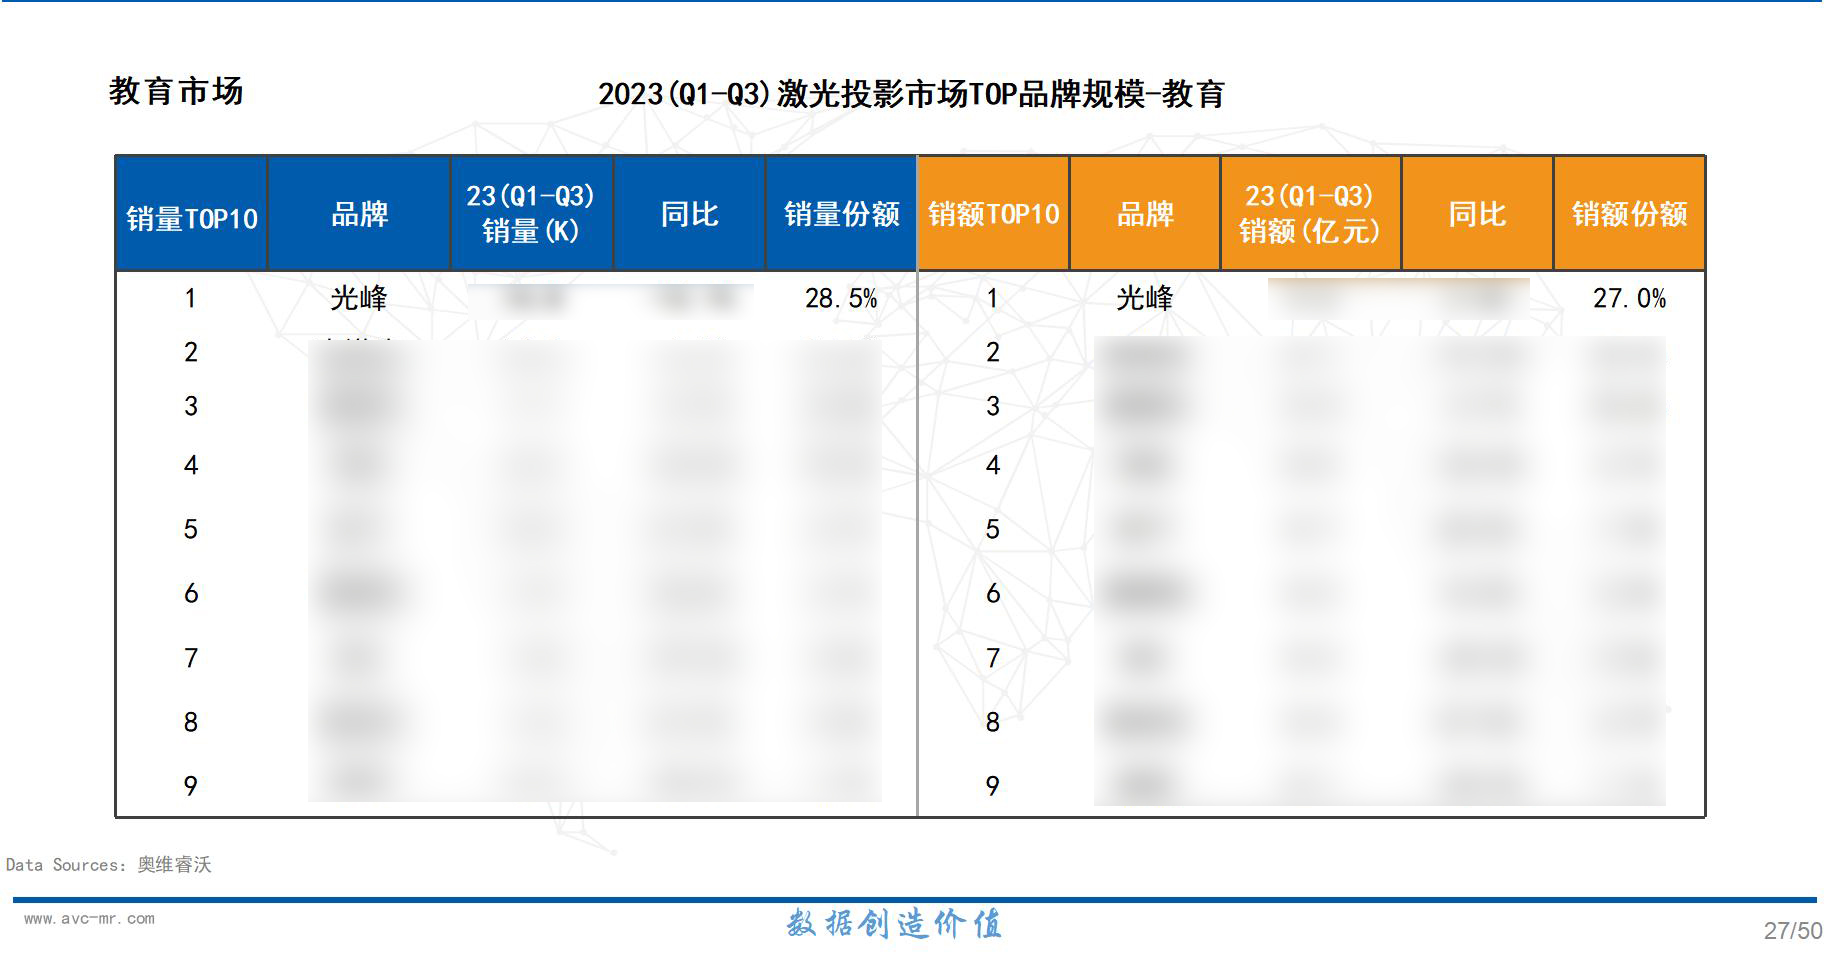Select the 23(Q1-Q3)销额(亿元) header cell
Screen dimensions: 1828x960
pos(1311,213)
